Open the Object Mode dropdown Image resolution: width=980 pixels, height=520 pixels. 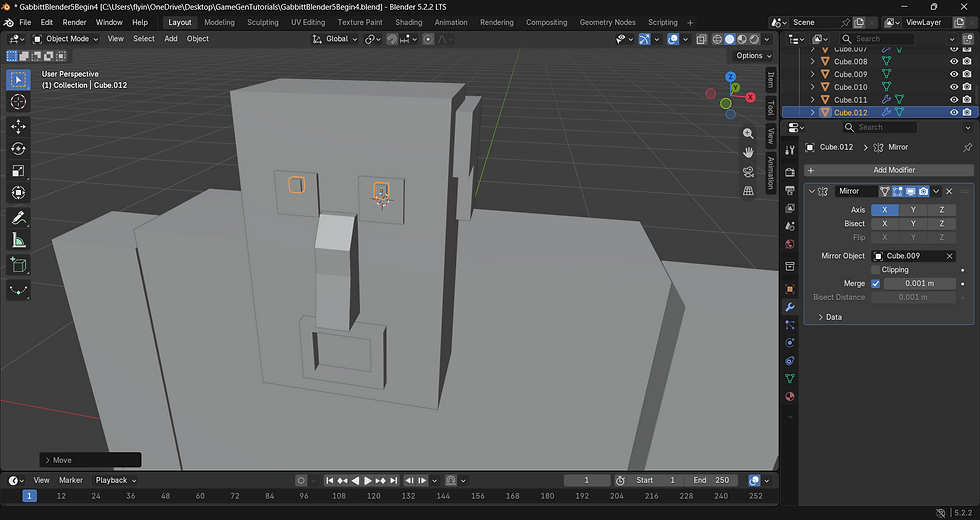coord(66,39)
